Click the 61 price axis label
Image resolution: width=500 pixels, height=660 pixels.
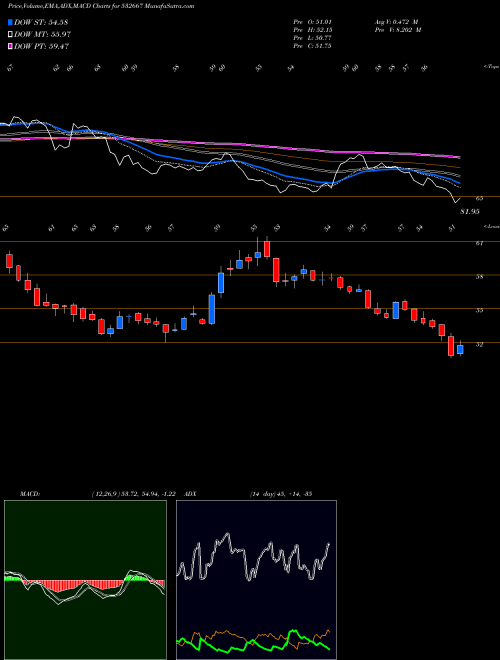(480, 243)
